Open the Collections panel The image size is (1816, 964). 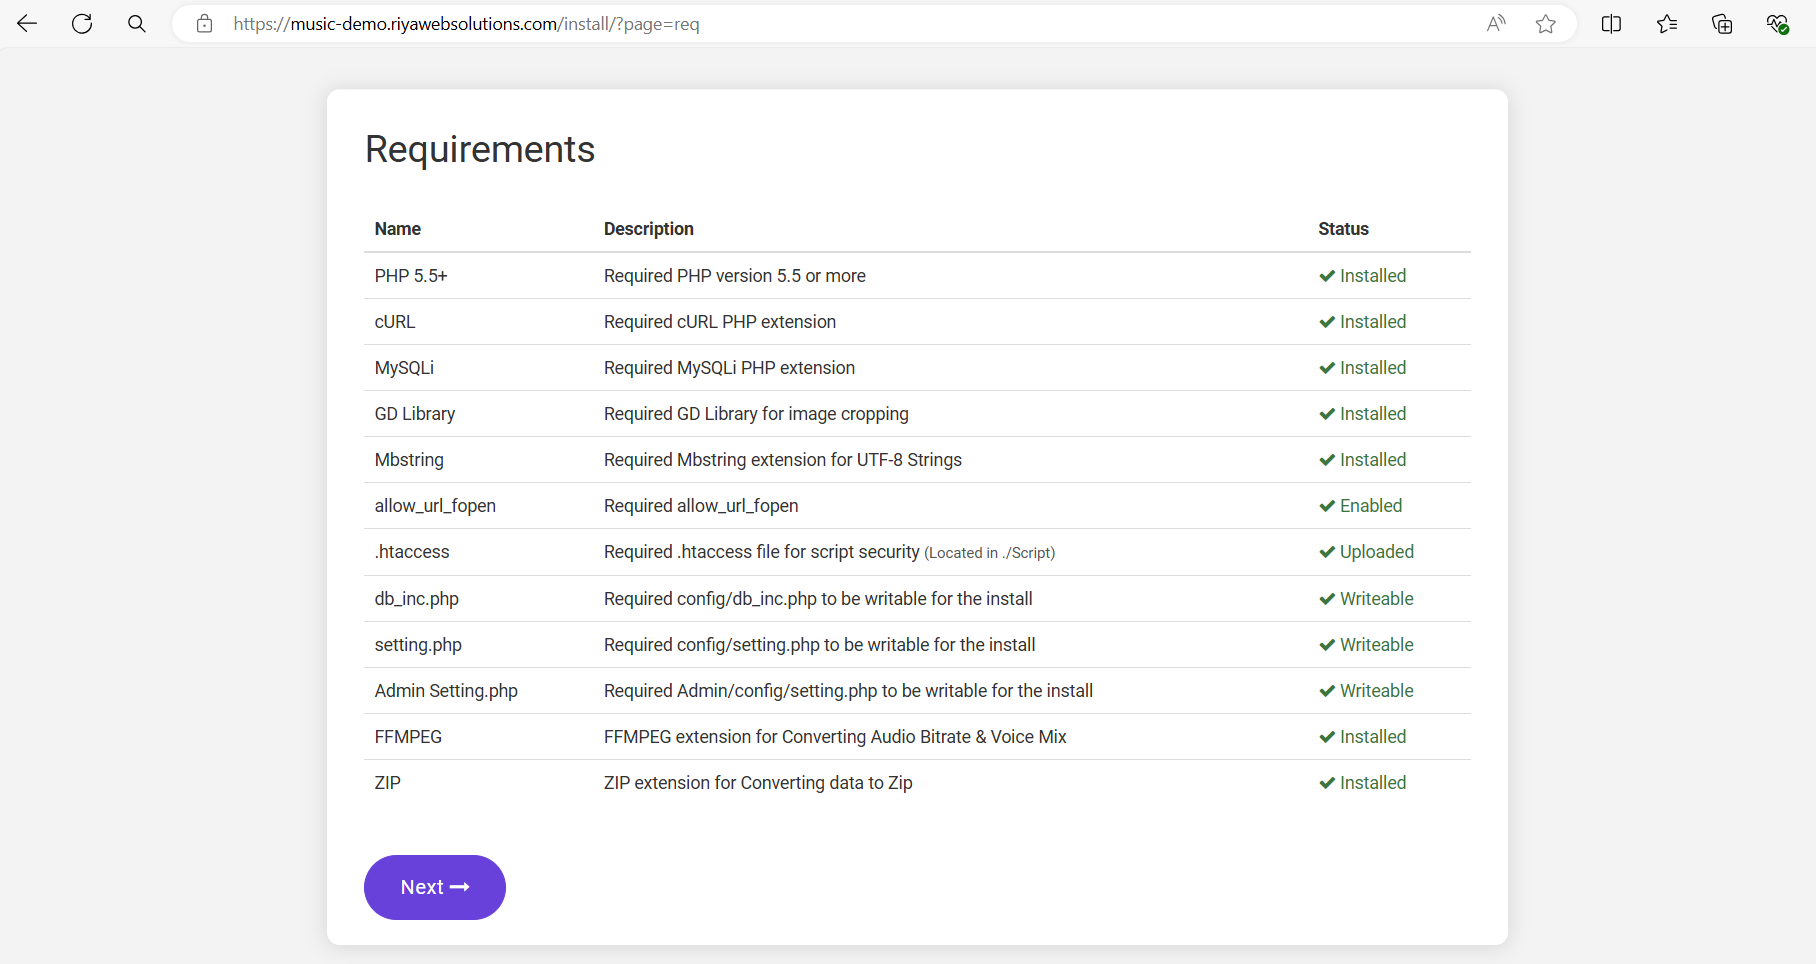[1722, 24]
